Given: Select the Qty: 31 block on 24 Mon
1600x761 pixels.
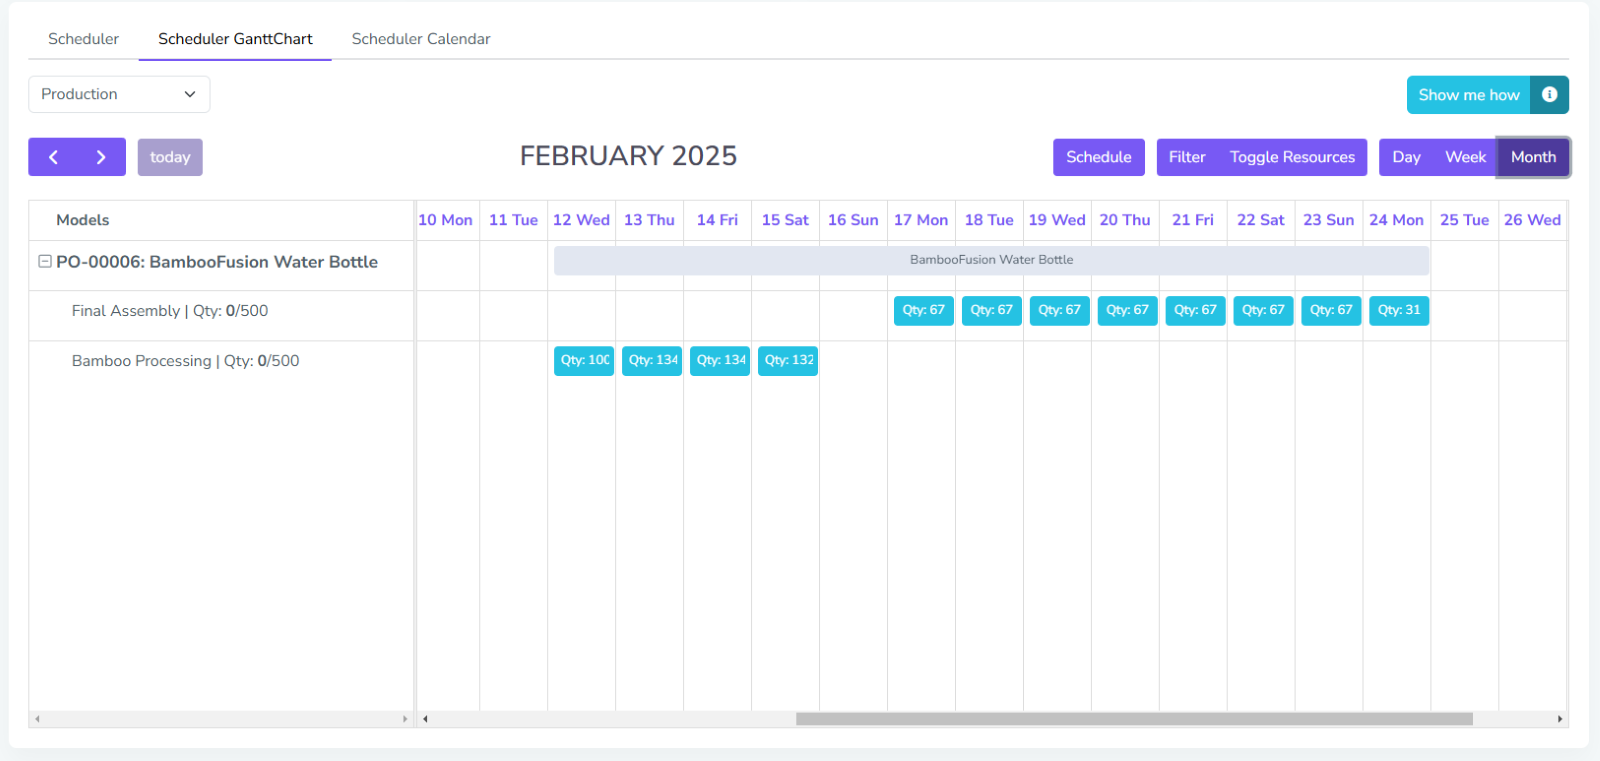Looking at the screenshot, I should point(1398,310).
